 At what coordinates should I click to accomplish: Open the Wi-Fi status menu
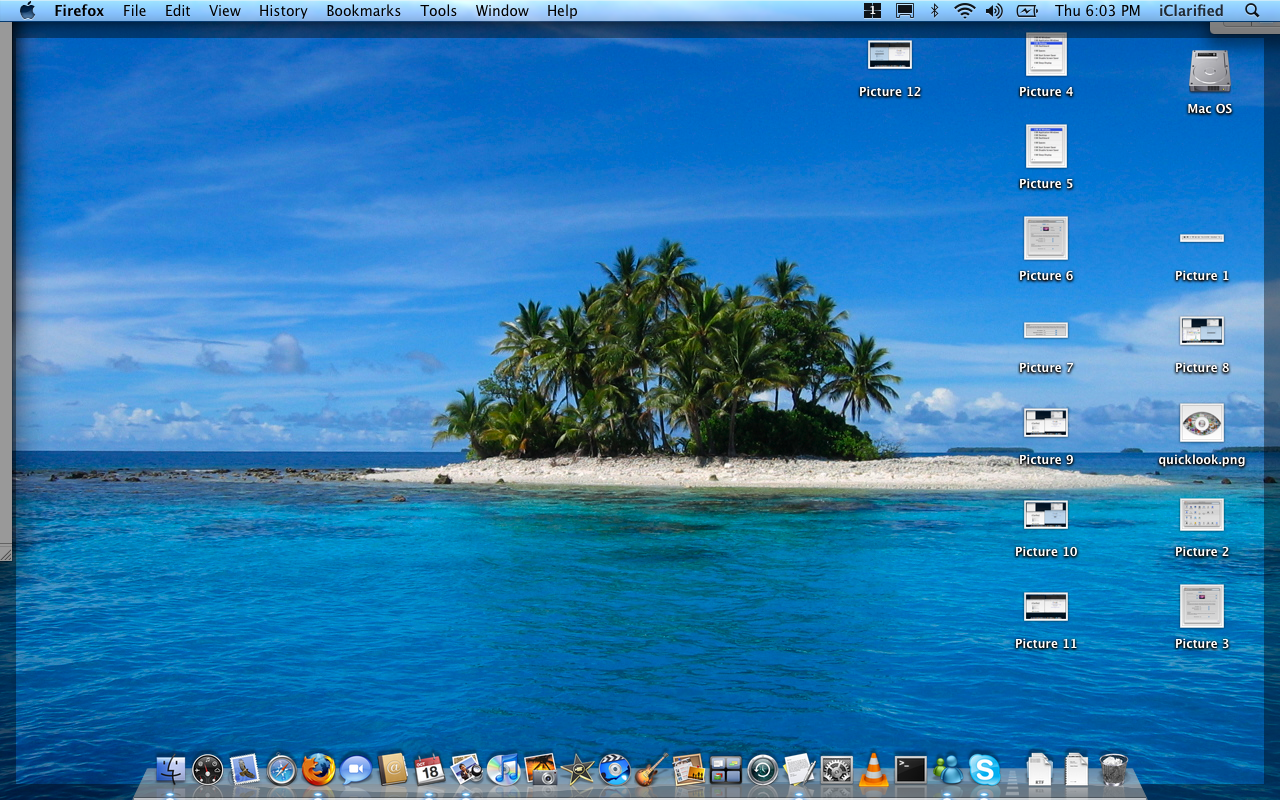[x=964, y=11]
